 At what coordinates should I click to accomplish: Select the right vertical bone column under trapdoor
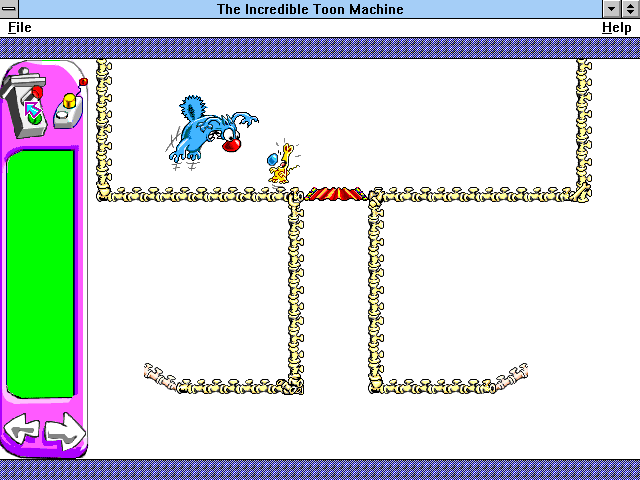click(x=376, y=292)
